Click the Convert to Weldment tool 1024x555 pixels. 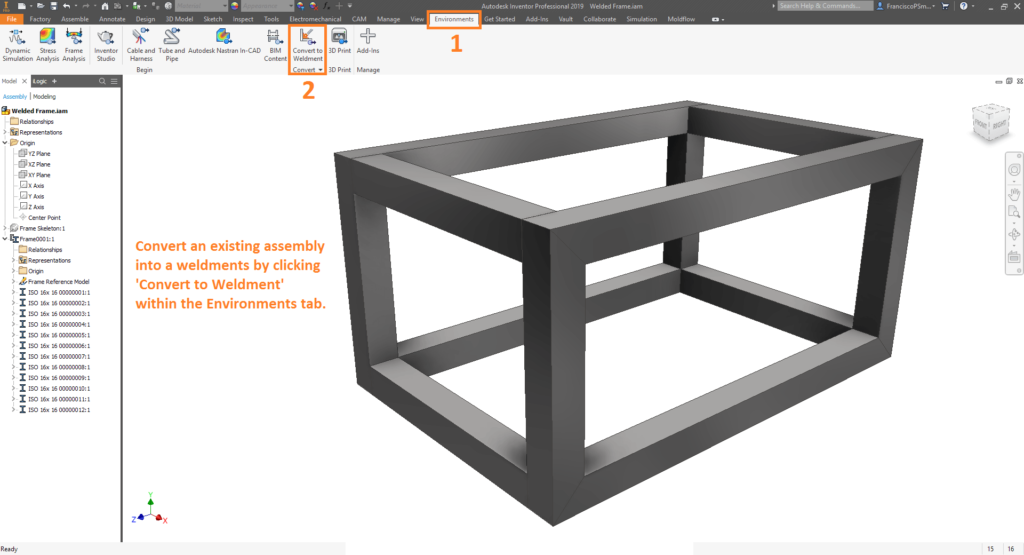[307, 45]
